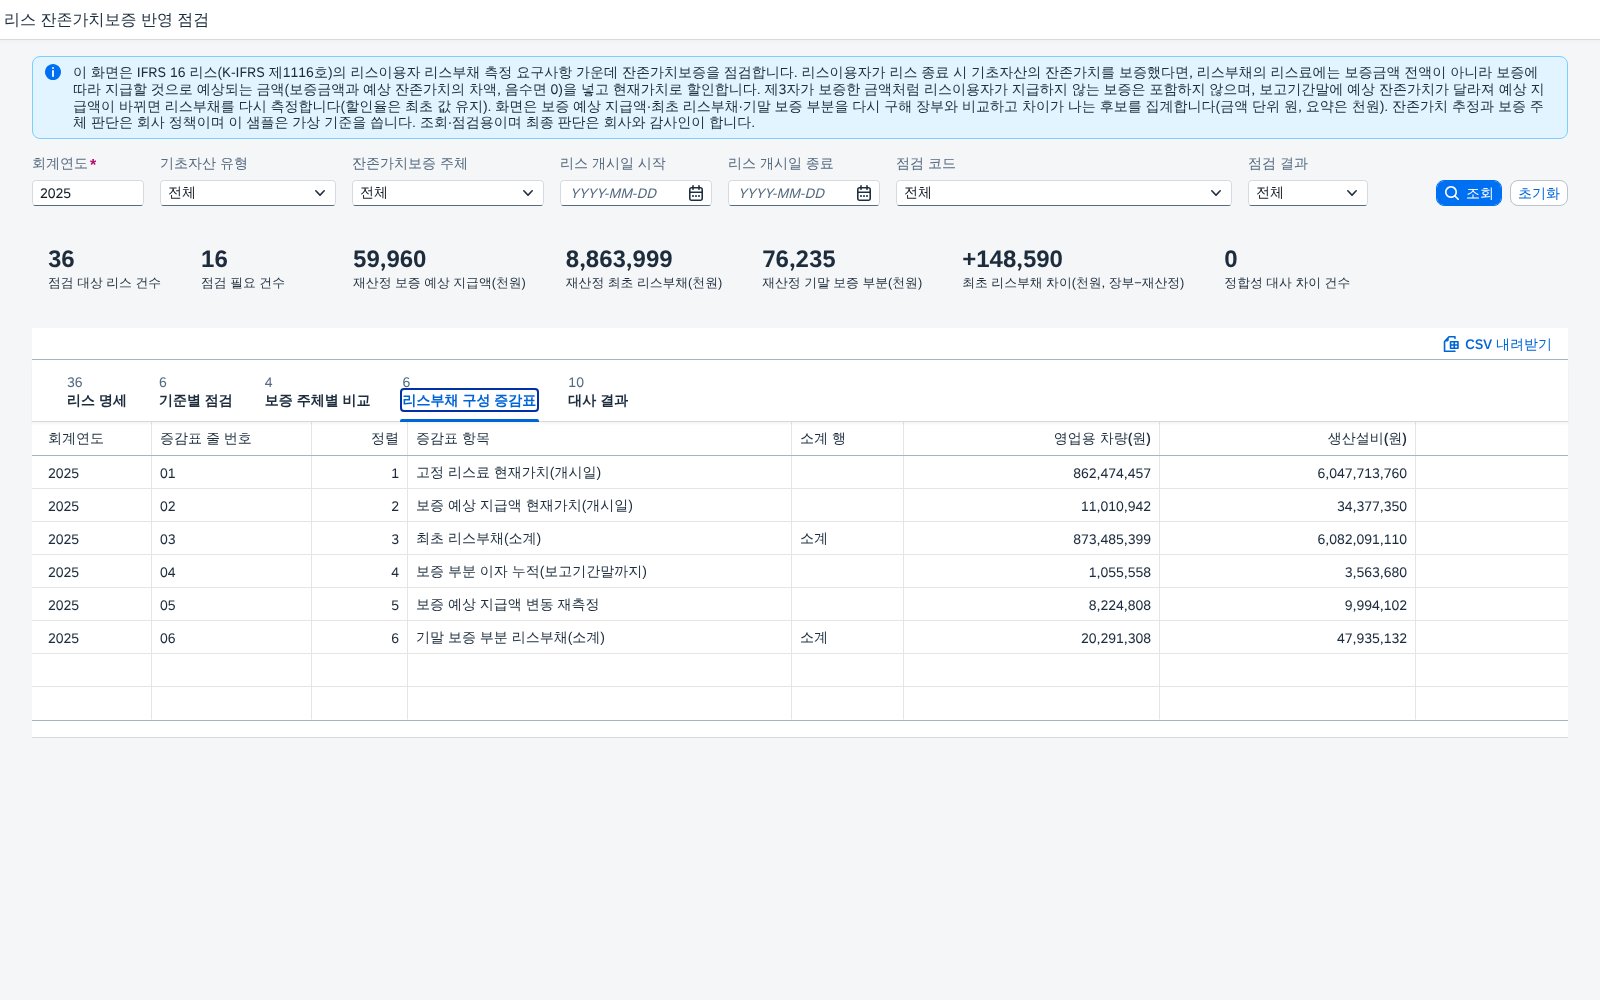Select the 고정 리스료 현재가치(개시일) row
The width and height of the screenshot is (1600, 1000).
pyautogui.click(x=800, y=473)
